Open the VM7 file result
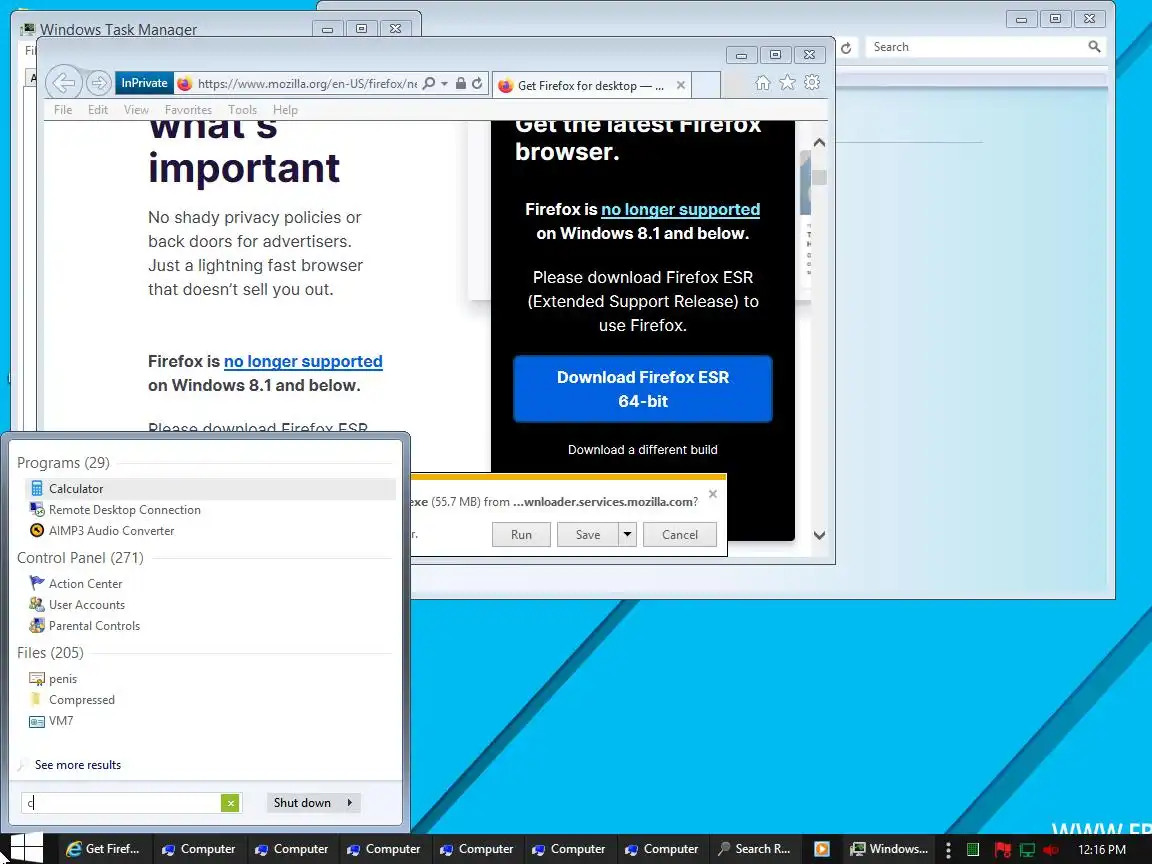The image size is (1152, 864). coord(210,721)
